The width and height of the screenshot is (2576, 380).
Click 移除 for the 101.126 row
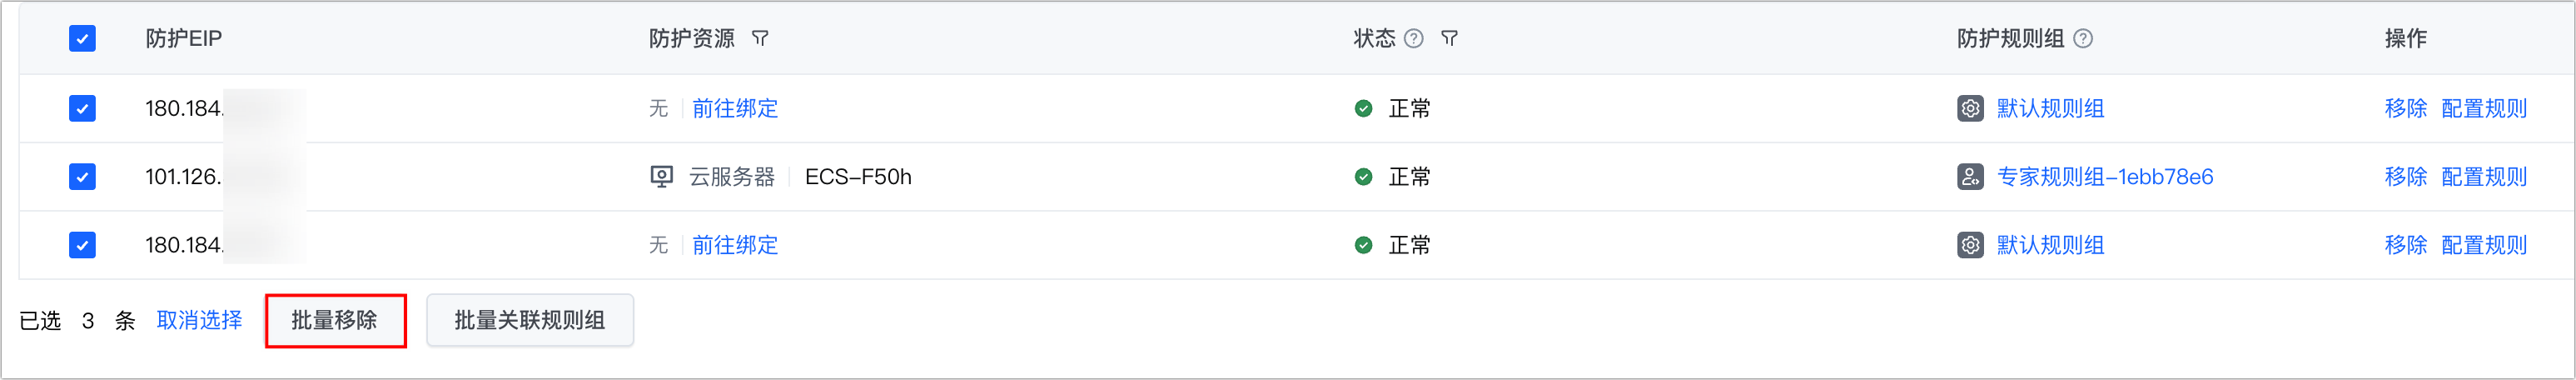pos(2405,177)
